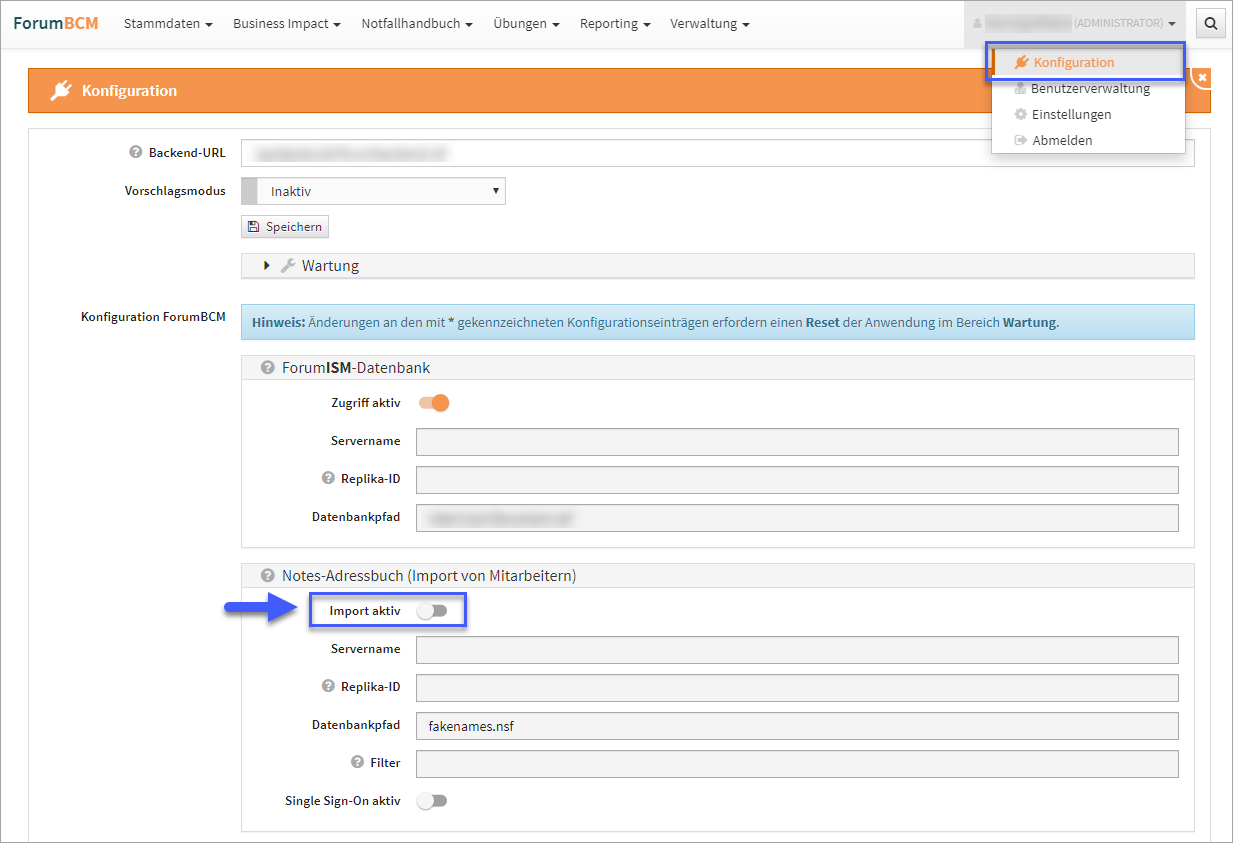Open the Stammdaten menu
This screenshot has width=1233, height=843.
[x=168, y=24]
